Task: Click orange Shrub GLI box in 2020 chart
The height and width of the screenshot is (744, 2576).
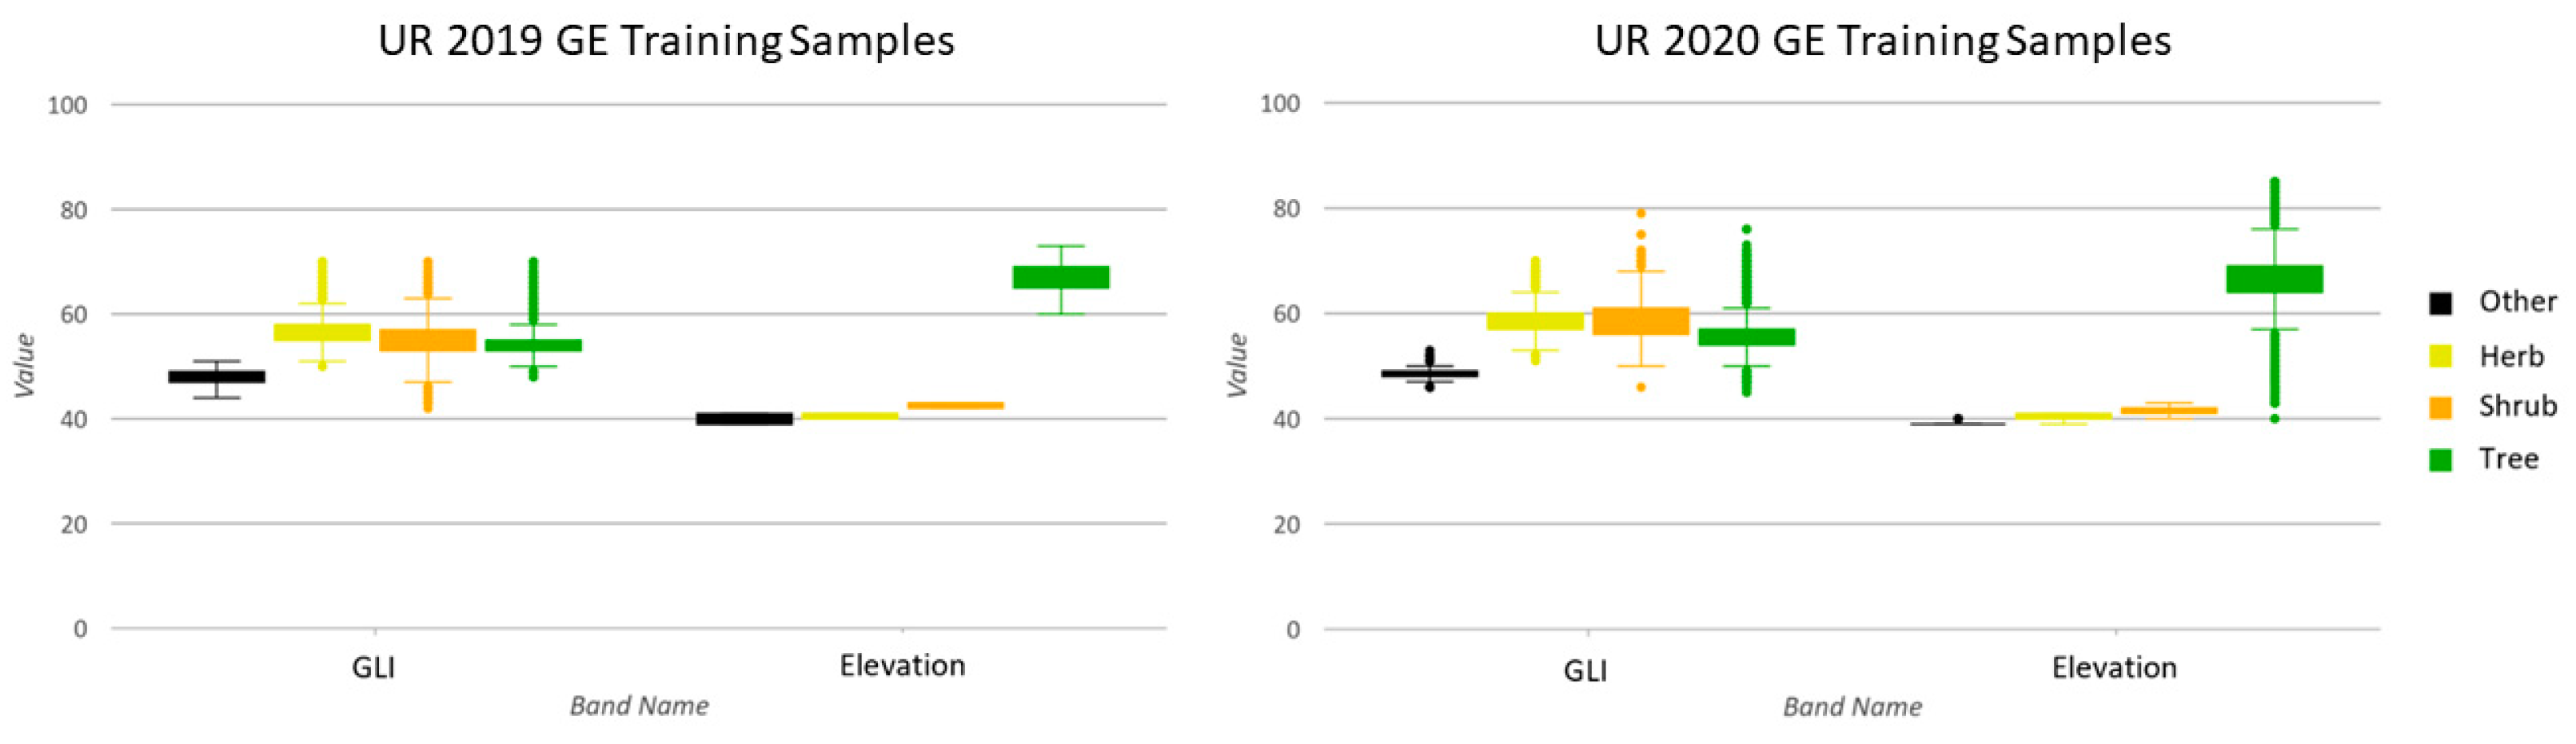Action: pyautogui.click(x=1640, y=321)
